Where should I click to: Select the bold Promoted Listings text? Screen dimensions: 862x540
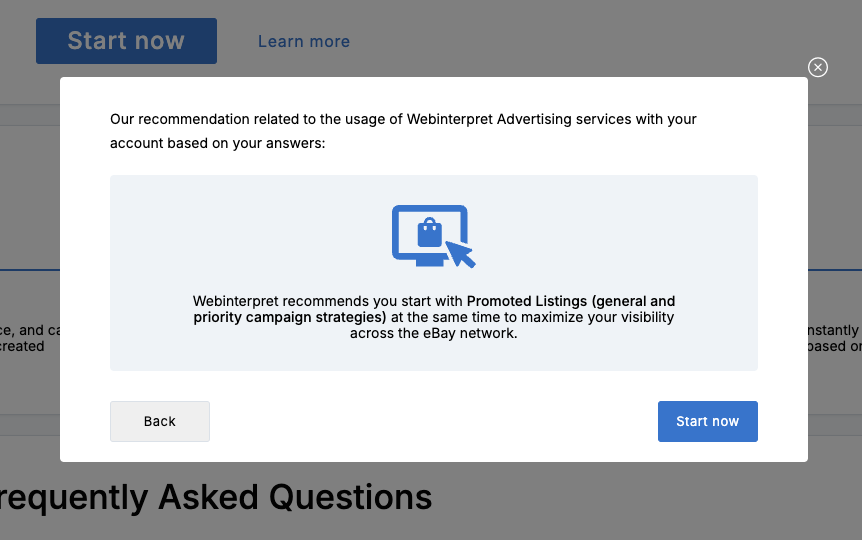pos(527,301)
